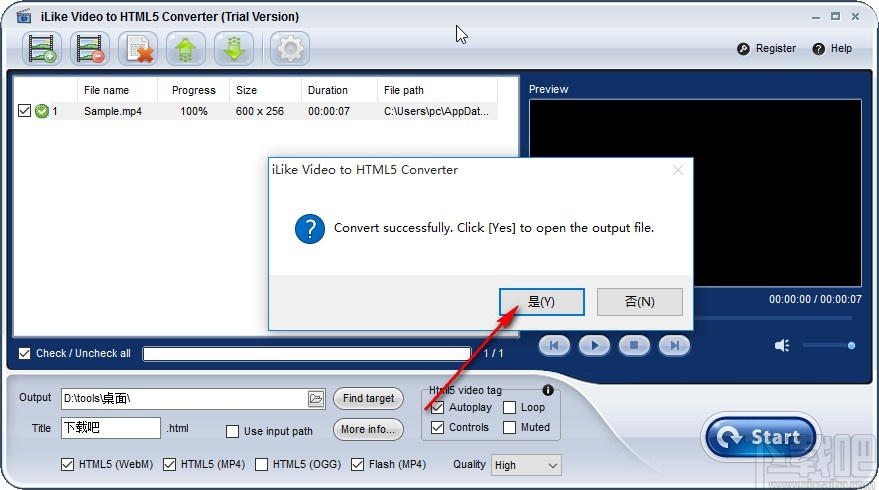This screenshot has width=879, height=490.
Task: Close the conversion success dialog
Action: pos(678,170)
